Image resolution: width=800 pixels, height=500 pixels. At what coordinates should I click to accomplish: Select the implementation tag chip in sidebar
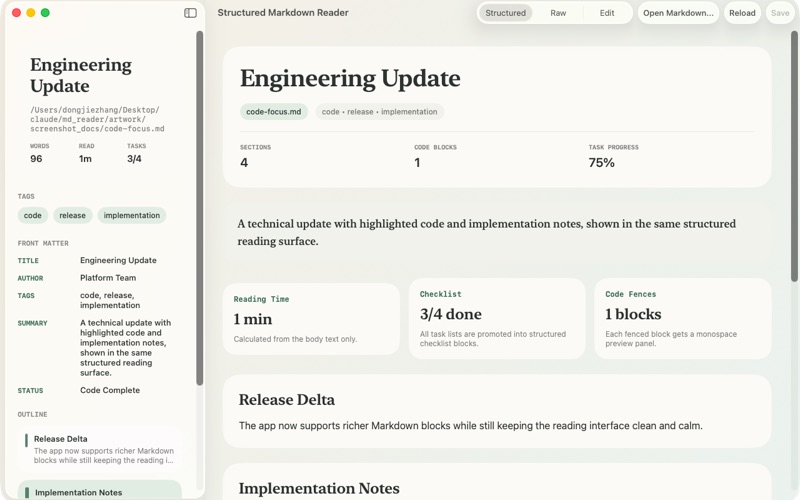pyautogui.click(x=132, y=215)
